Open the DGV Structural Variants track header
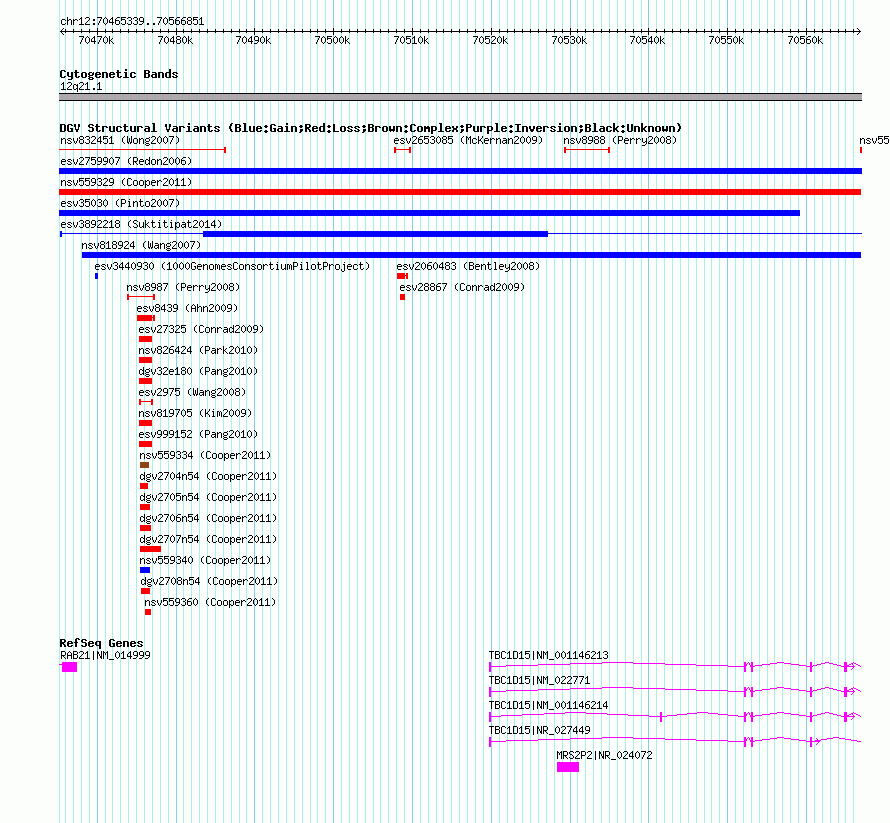The width and height of the screenshot is (890, 823). point(370,128)
